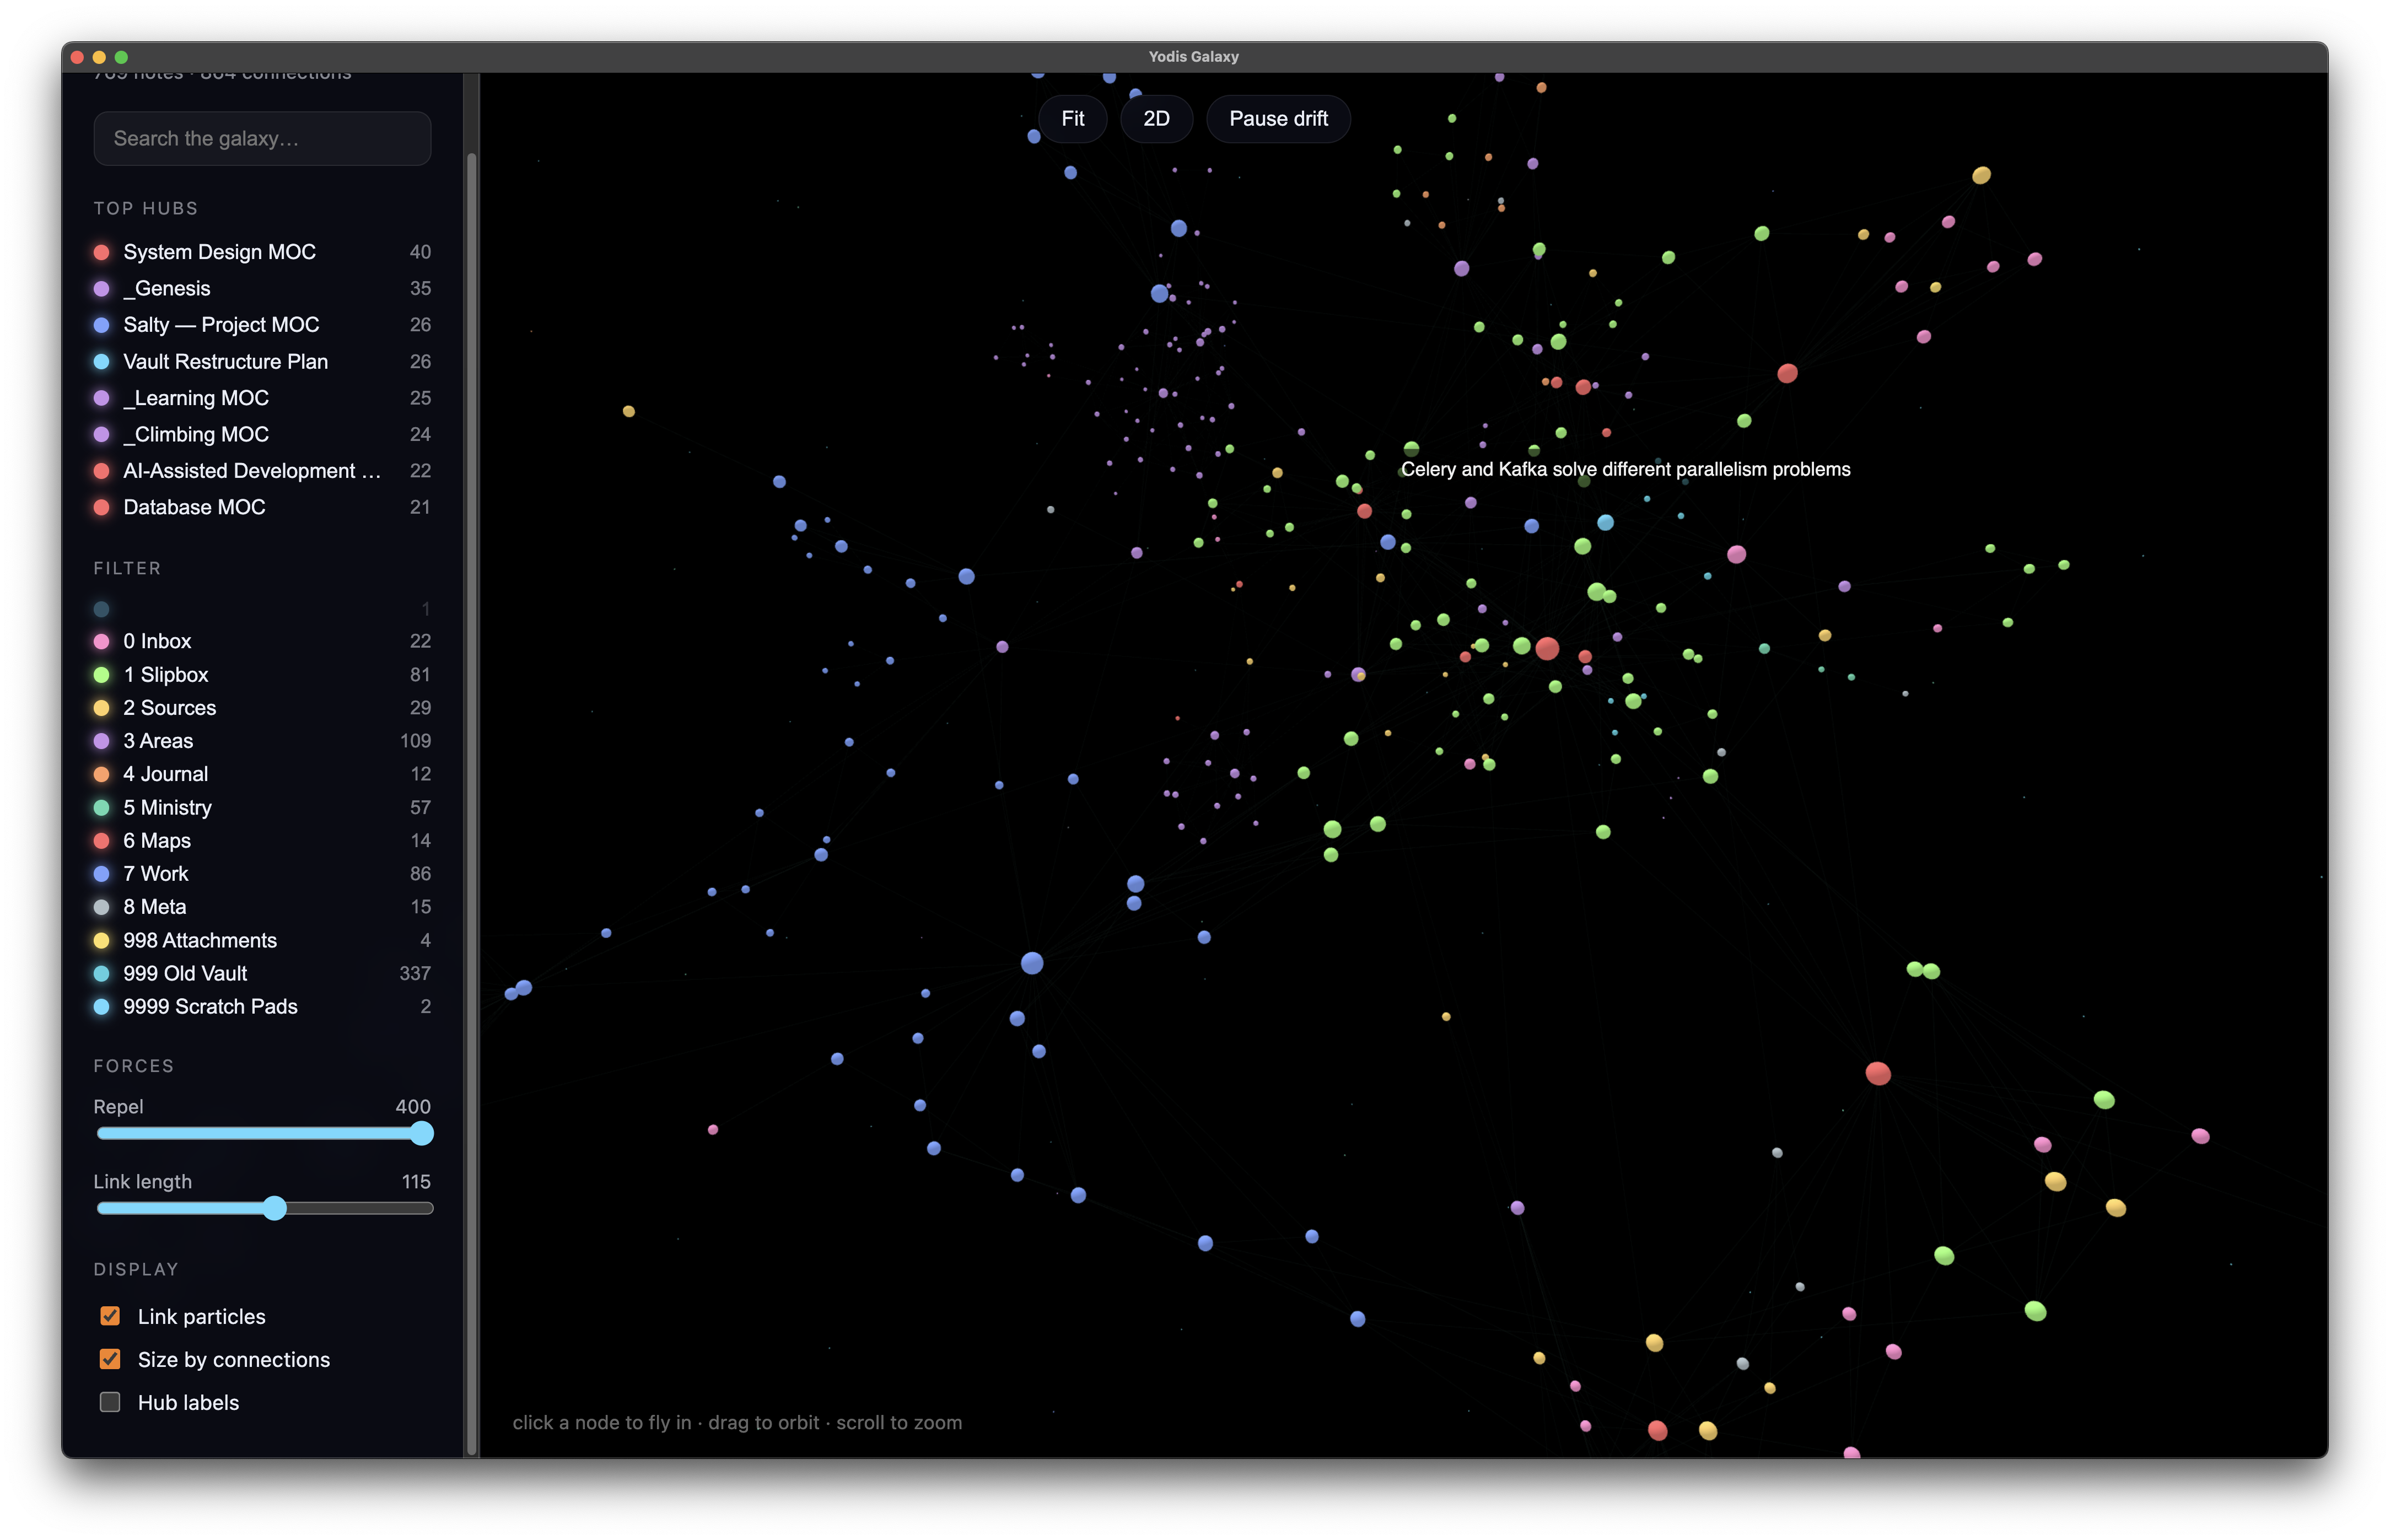Toggle the 5 Ministry filter
Viewport: 2390px width, 1540px height.
pyautogui.click(x=262, y=807)
